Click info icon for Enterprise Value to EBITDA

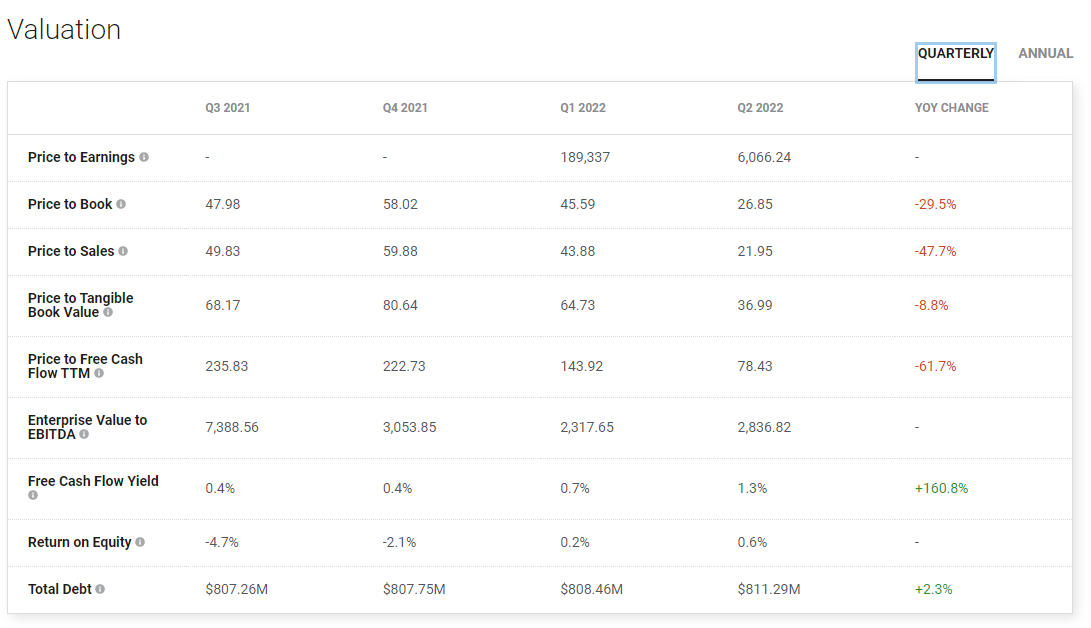click(x=84, y=434)
